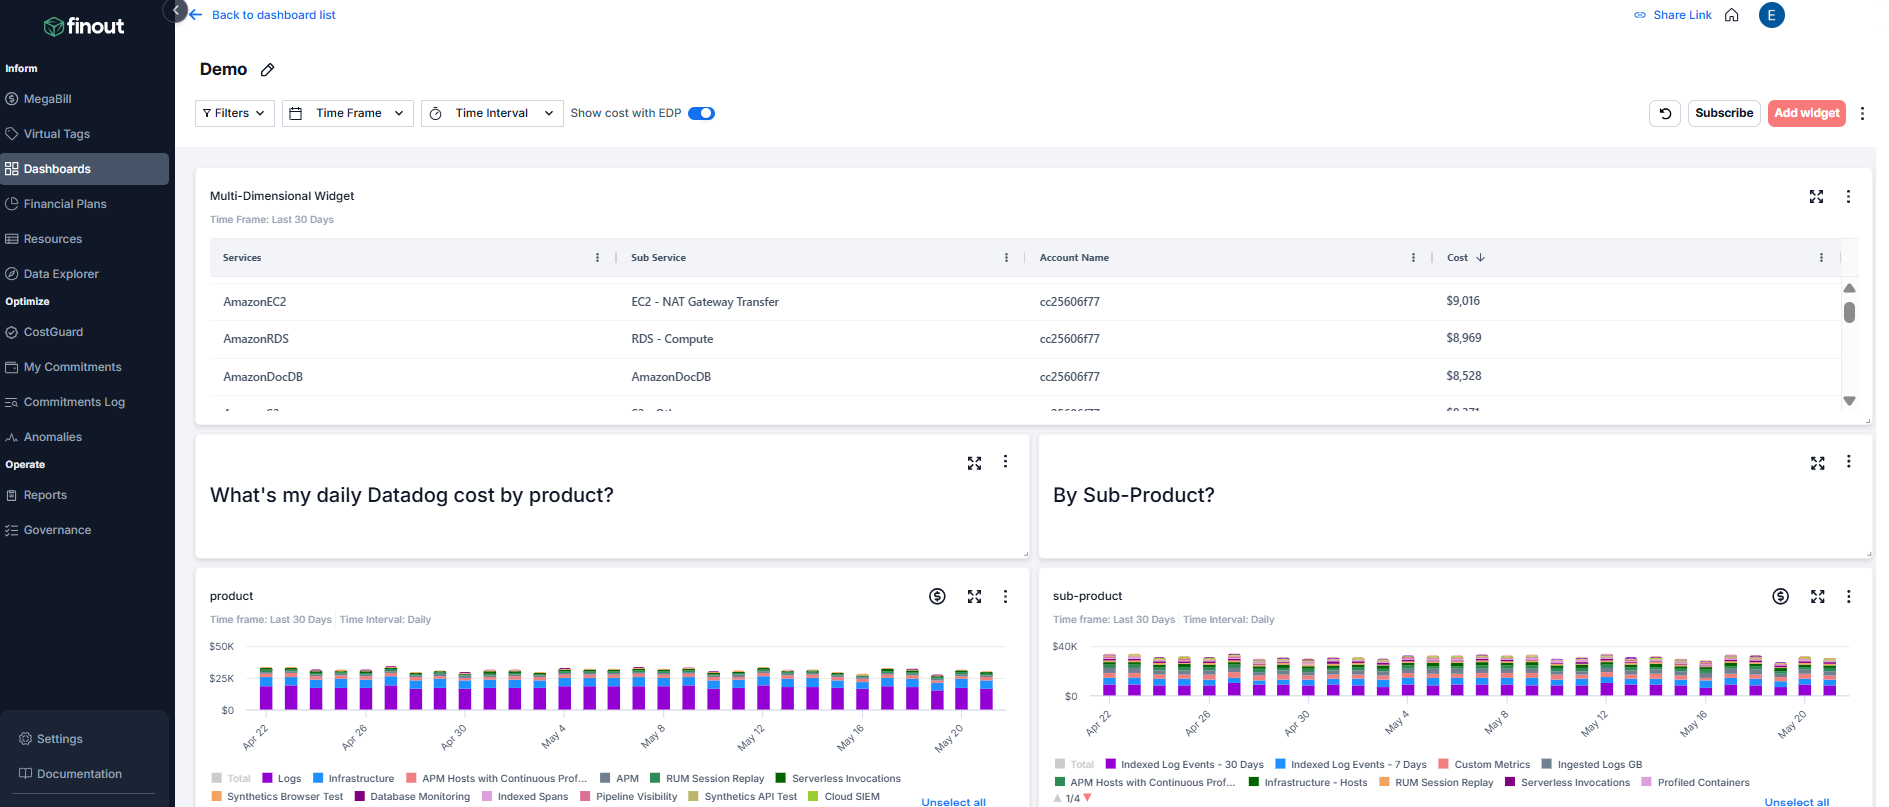Click dollar icon on product widget

point(937,596)
